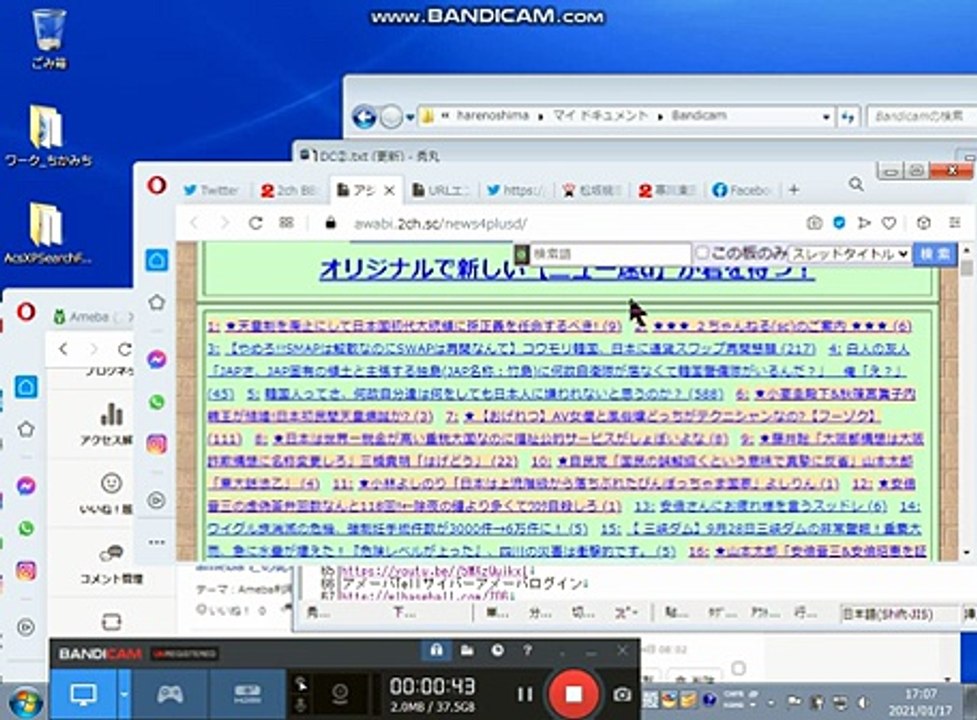Toggle Bandicam microphone icon
The width and height of the screenshot is (977, 720).
click(x=301, y=705)
